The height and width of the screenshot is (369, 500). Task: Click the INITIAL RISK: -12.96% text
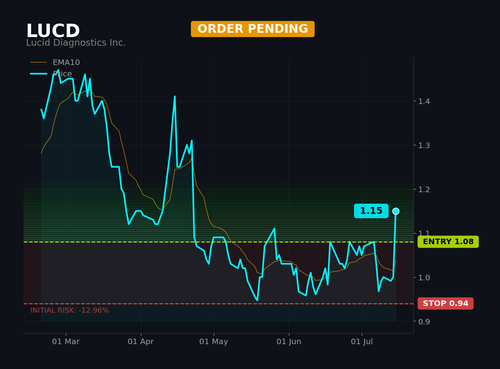[x=69, y=310]
